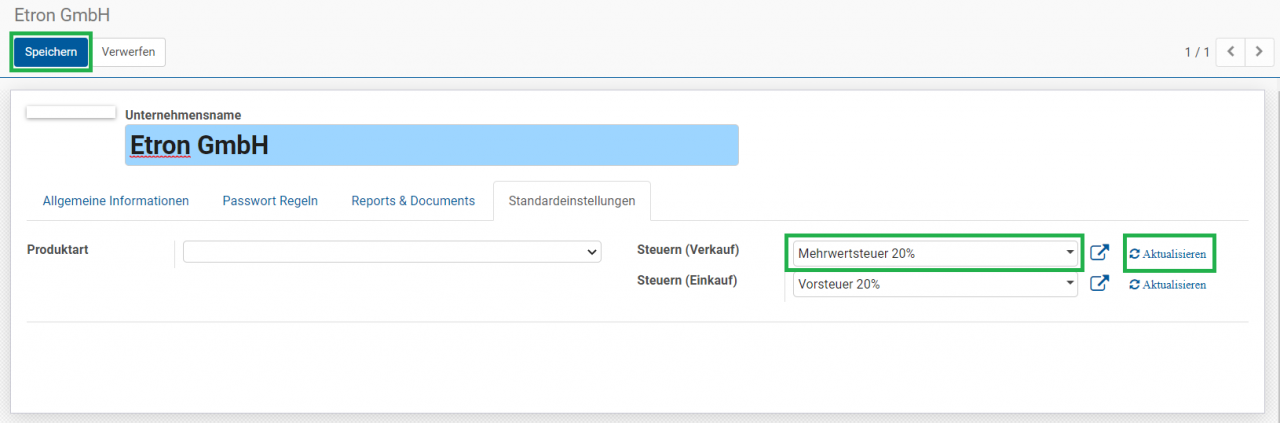
Task: Click the Etron GmbH company name field
Action: pos(432,145)
